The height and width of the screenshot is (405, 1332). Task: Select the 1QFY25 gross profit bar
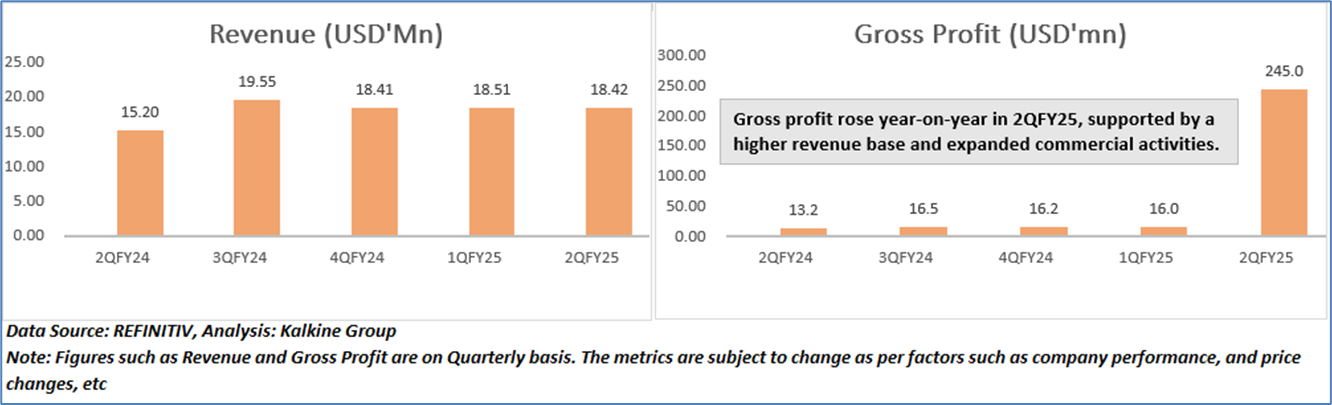[1163, 232]
